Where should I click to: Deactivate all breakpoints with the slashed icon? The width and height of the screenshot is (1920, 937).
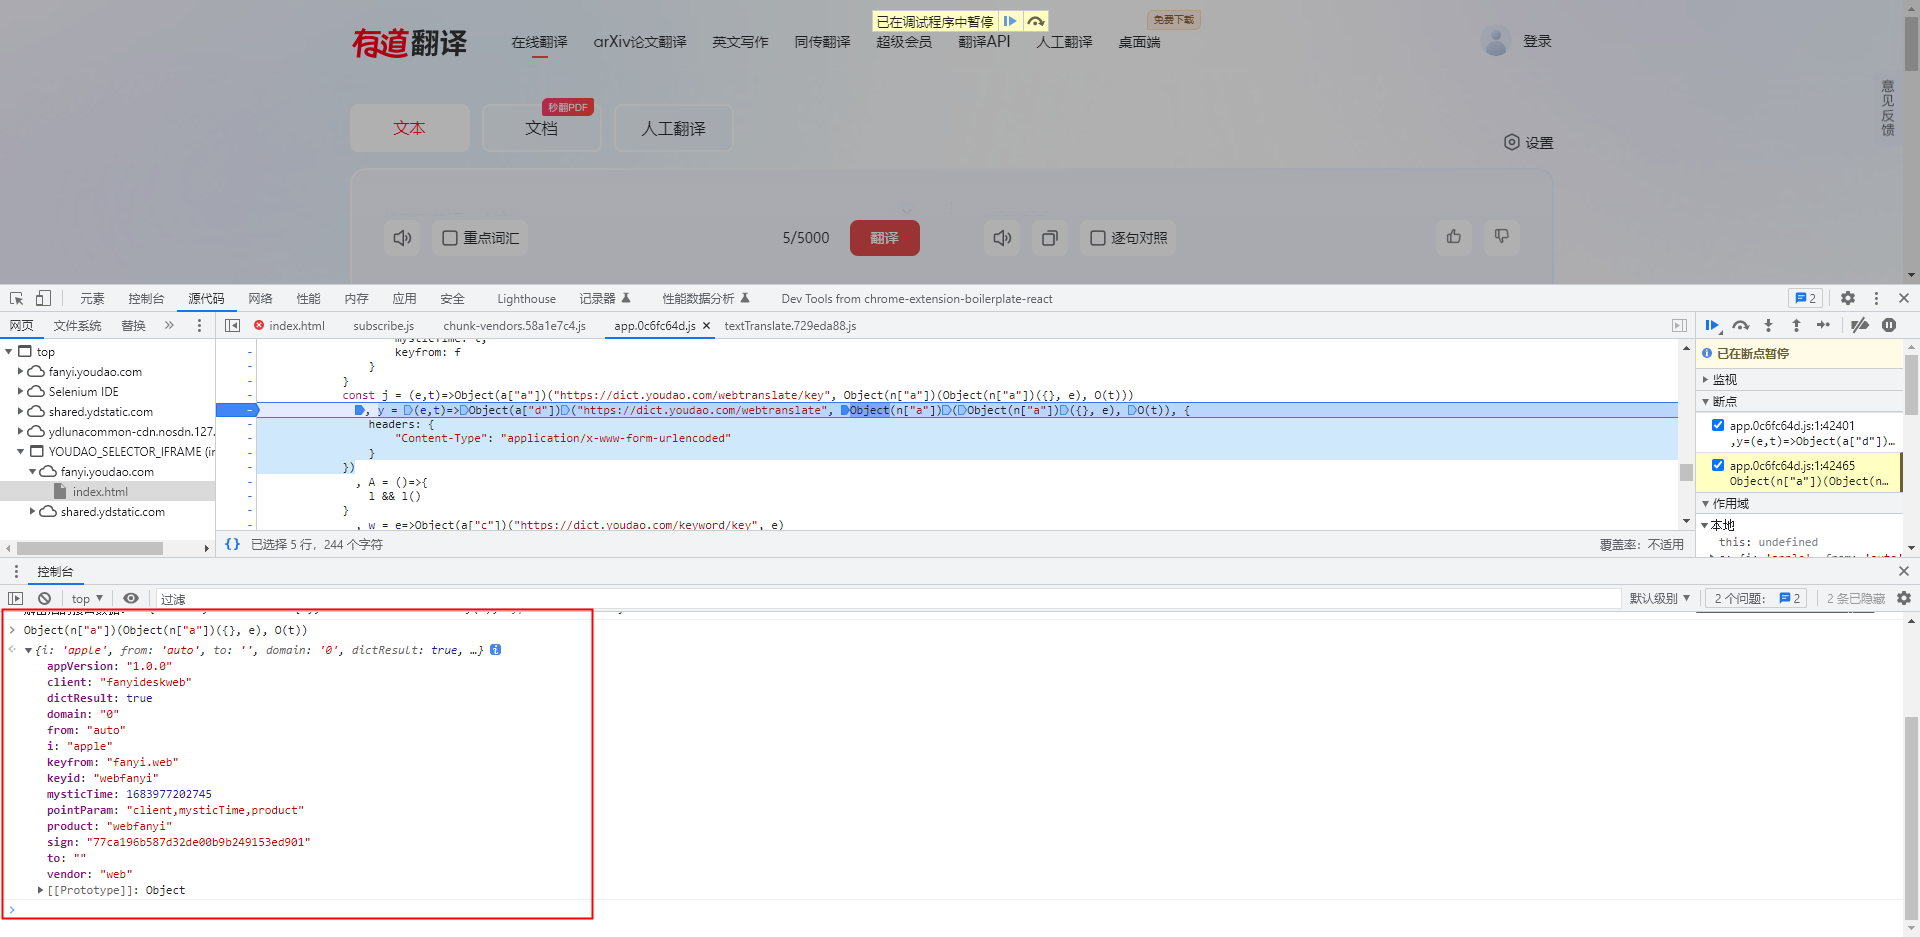pos(1860,325)
